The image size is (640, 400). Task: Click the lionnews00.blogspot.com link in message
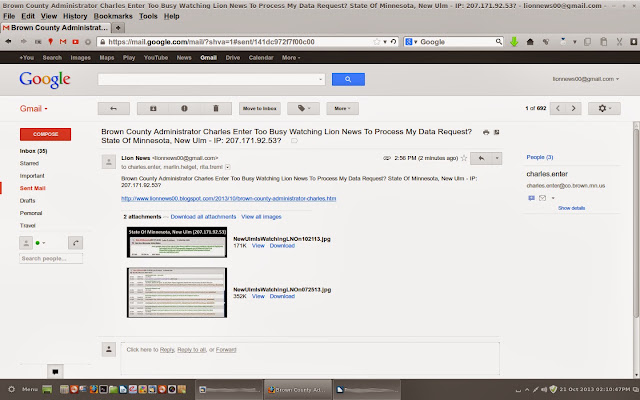pyautogui.click(x=229, y=199)
